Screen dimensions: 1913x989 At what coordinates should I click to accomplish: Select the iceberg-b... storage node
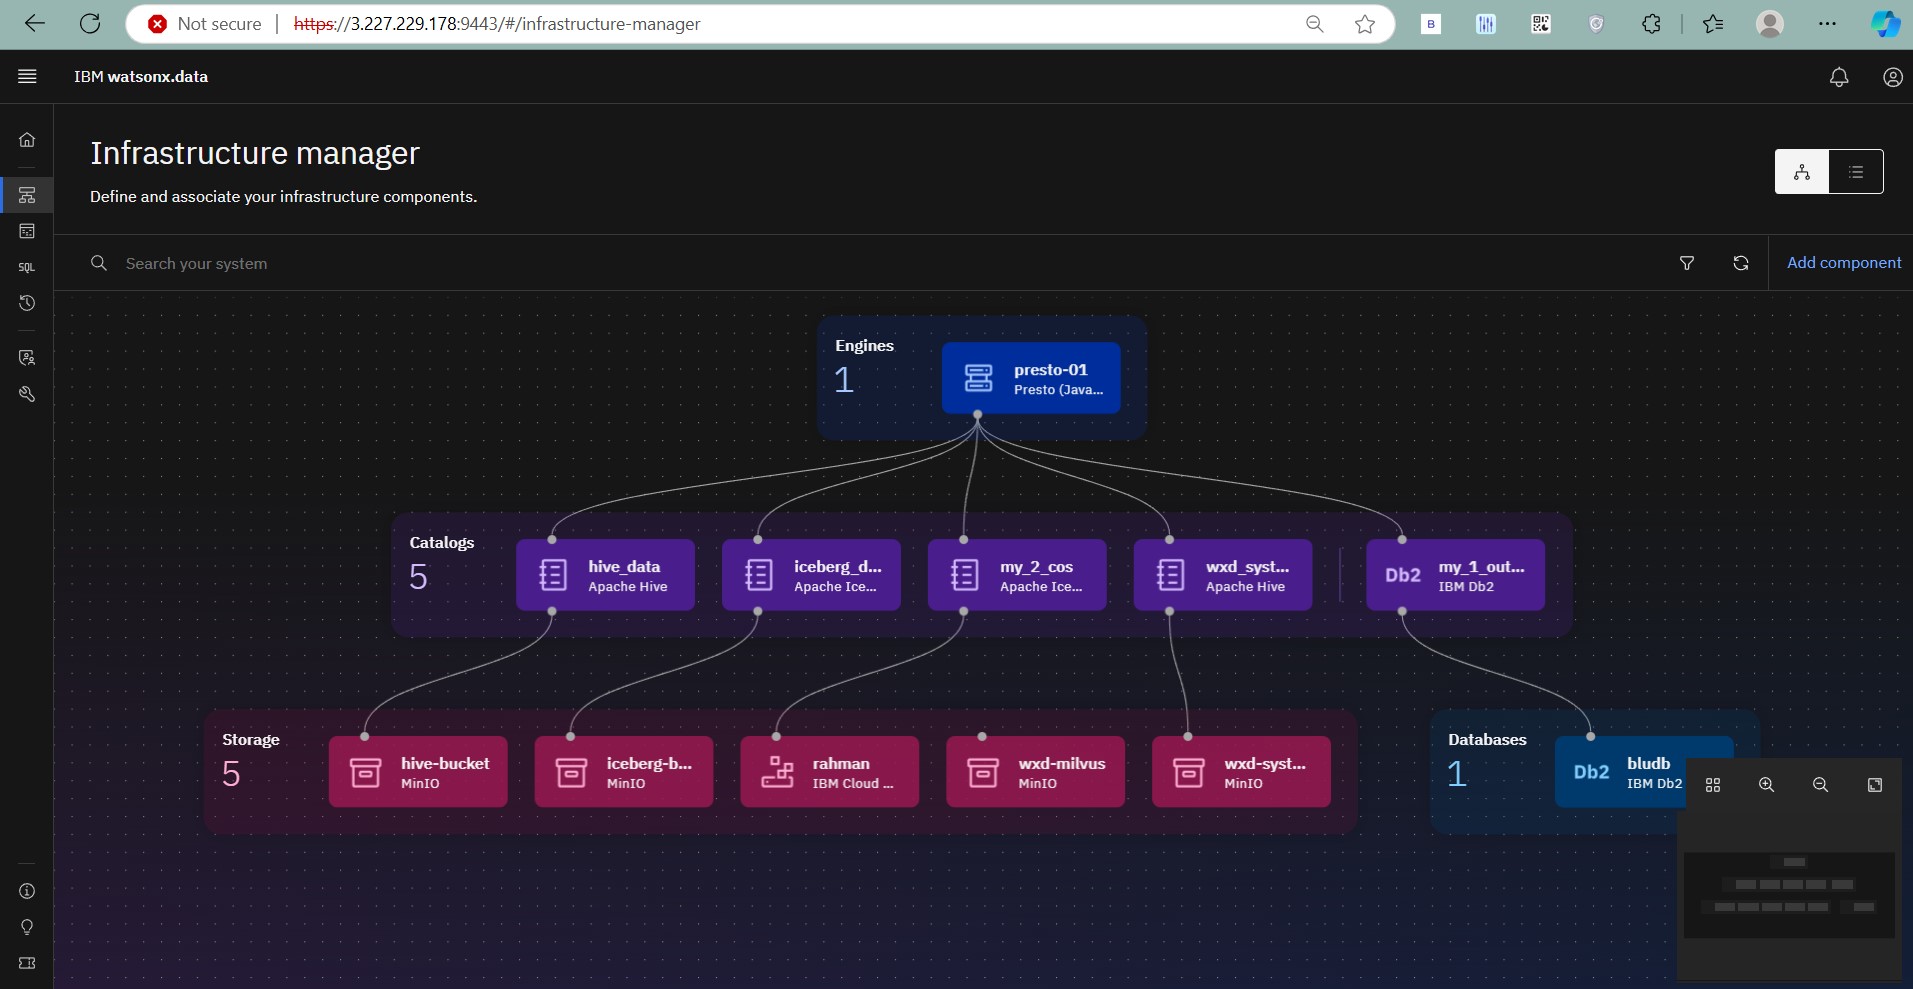point(624,772)
